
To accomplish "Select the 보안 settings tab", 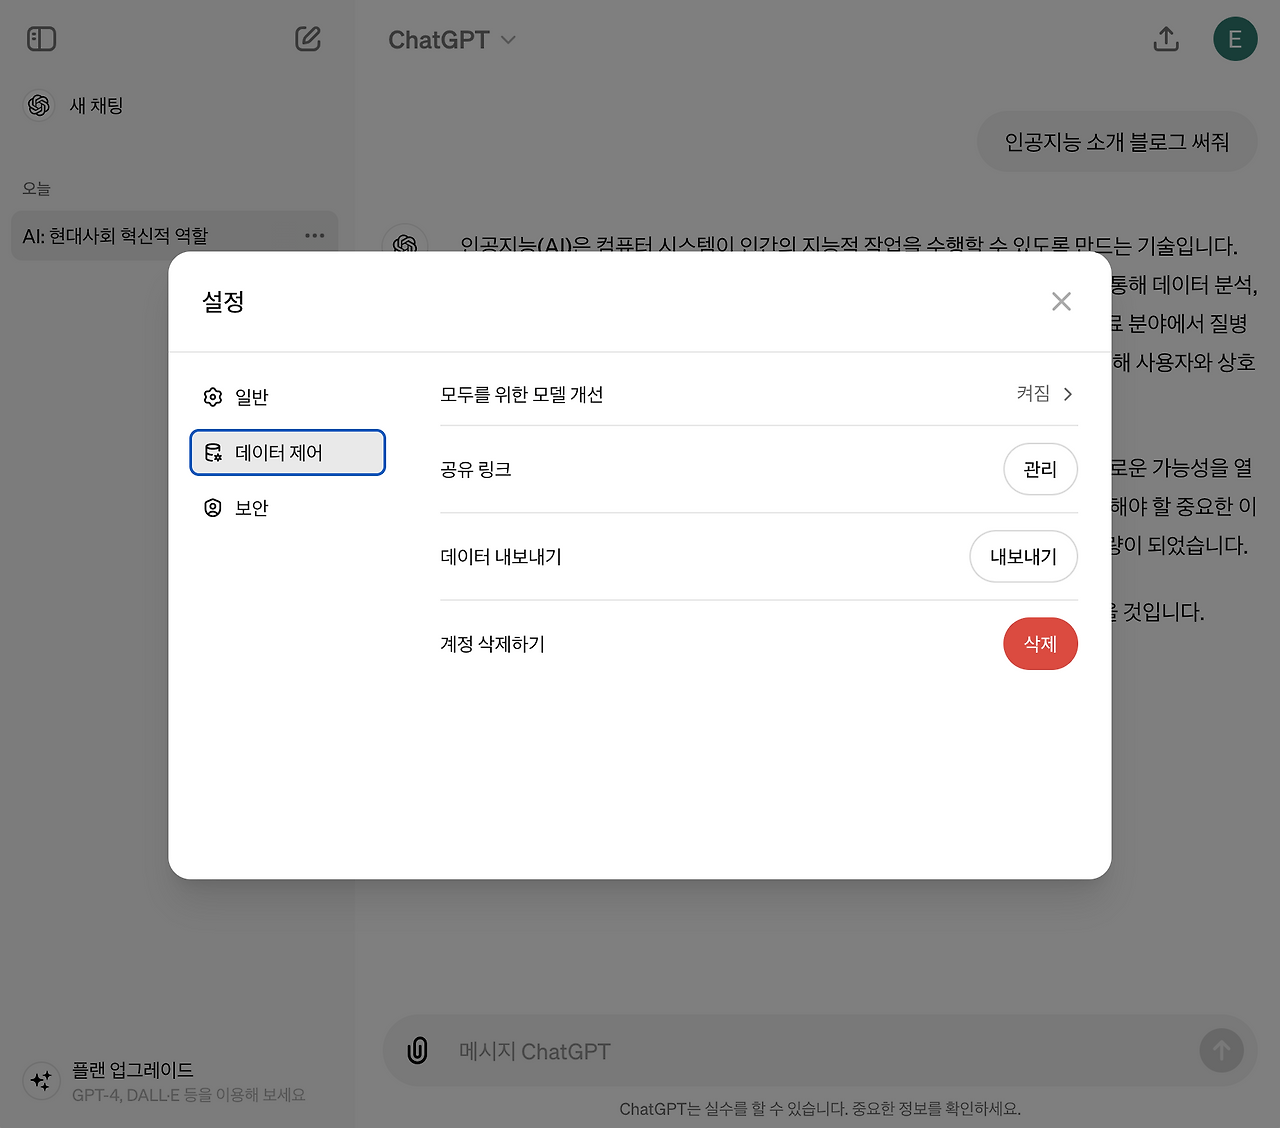I will [287, 508].
